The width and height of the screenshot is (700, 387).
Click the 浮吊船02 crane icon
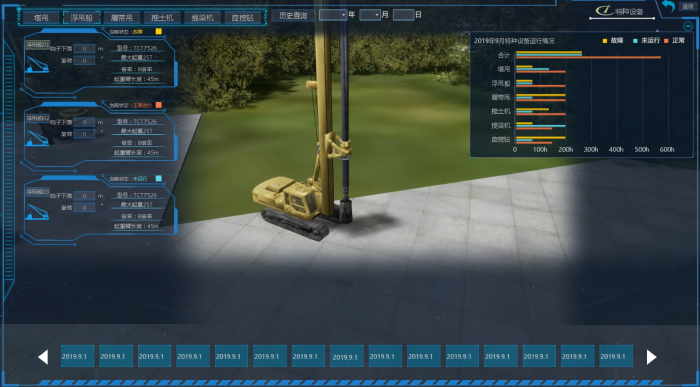(37, 138)
